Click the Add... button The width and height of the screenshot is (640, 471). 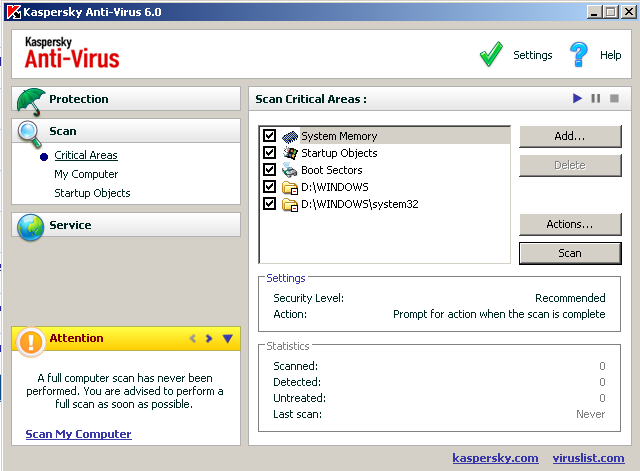(570, 136)
